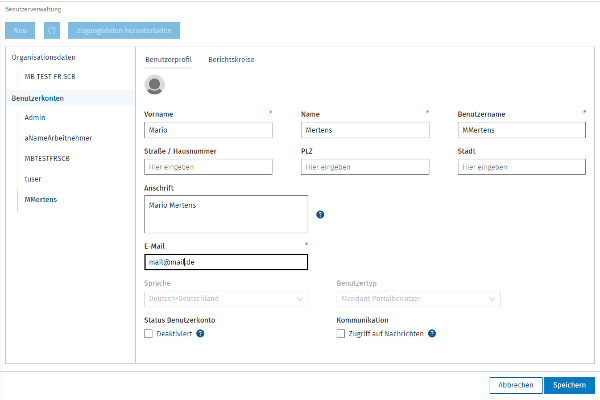600x400 pixels.
Task: Click the Abbrechen button
Action: point(516,385)
